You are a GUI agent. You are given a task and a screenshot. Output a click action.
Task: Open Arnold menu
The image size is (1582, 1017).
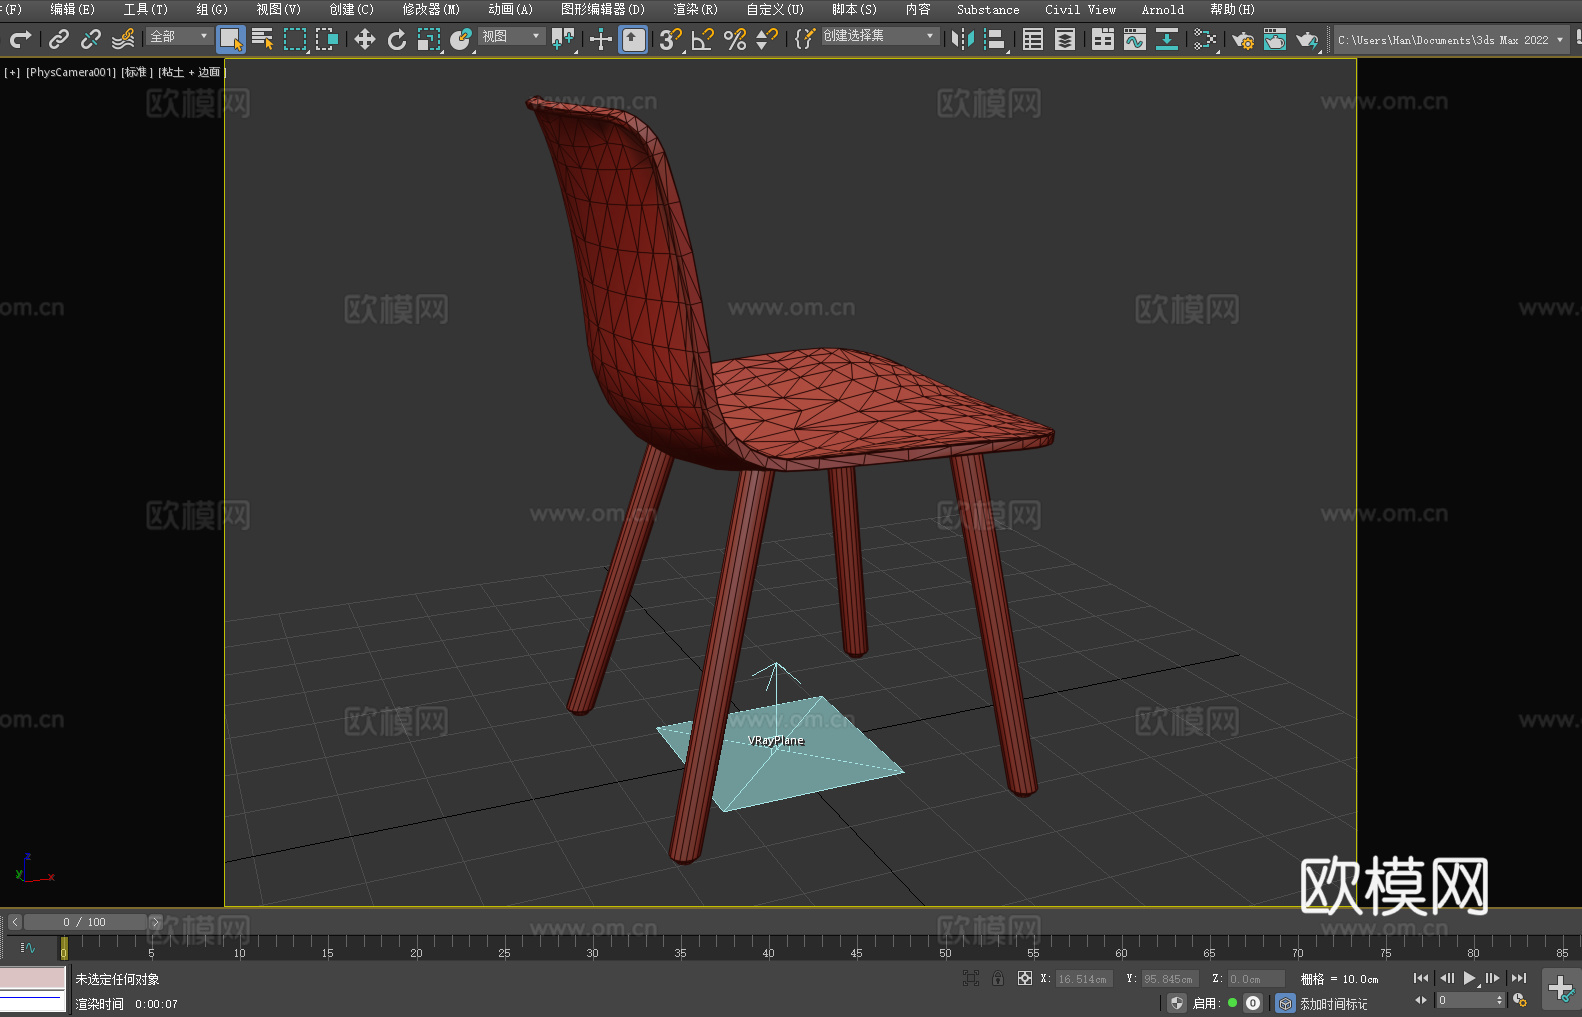1163,9
